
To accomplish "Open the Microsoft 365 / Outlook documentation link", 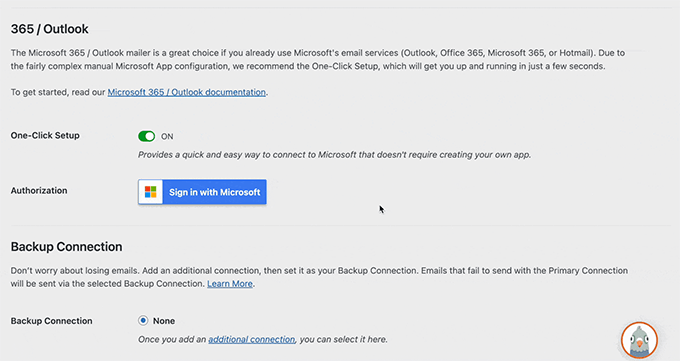I will [186, 92].
